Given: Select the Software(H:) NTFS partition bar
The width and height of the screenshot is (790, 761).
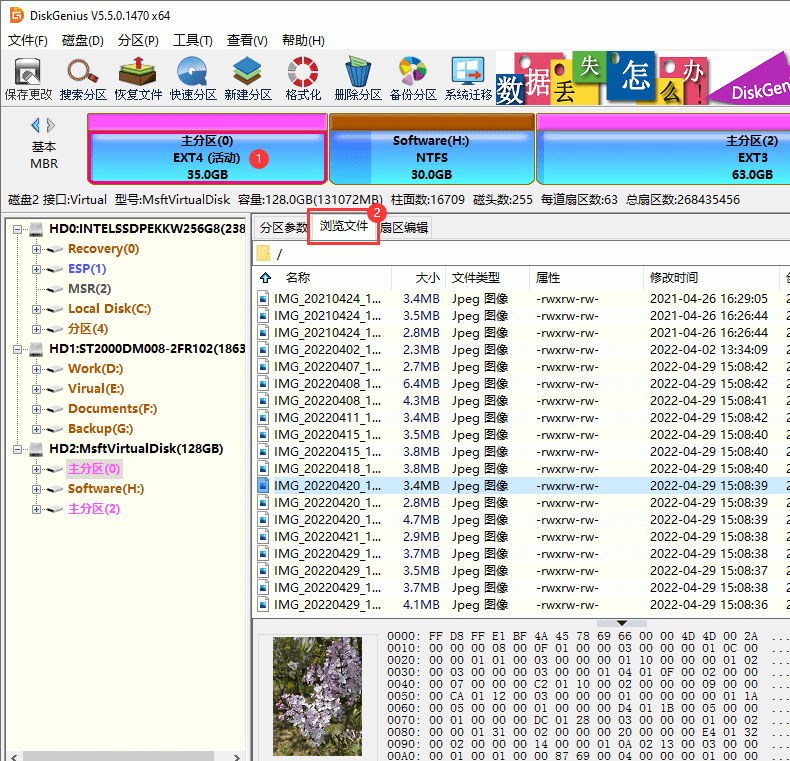Looking at the screenshot, I should 431,157.
